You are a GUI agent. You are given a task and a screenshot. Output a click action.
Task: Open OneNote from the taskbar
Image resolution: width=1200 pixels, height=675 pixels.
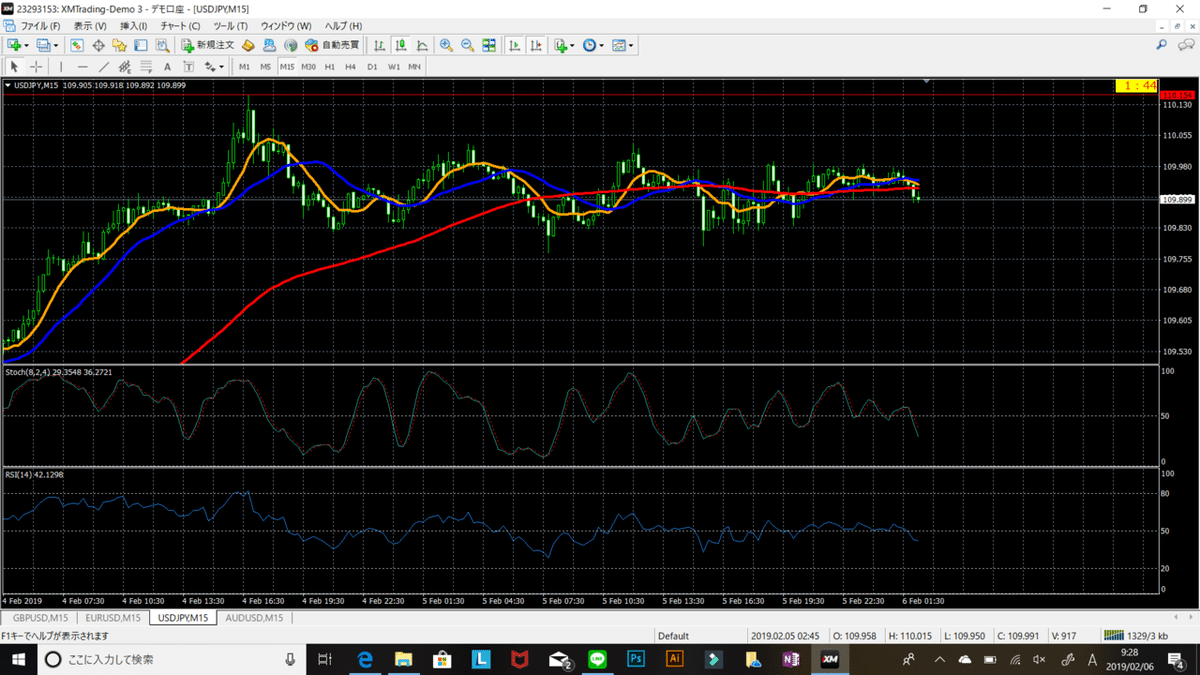click(x=790, y=659)
